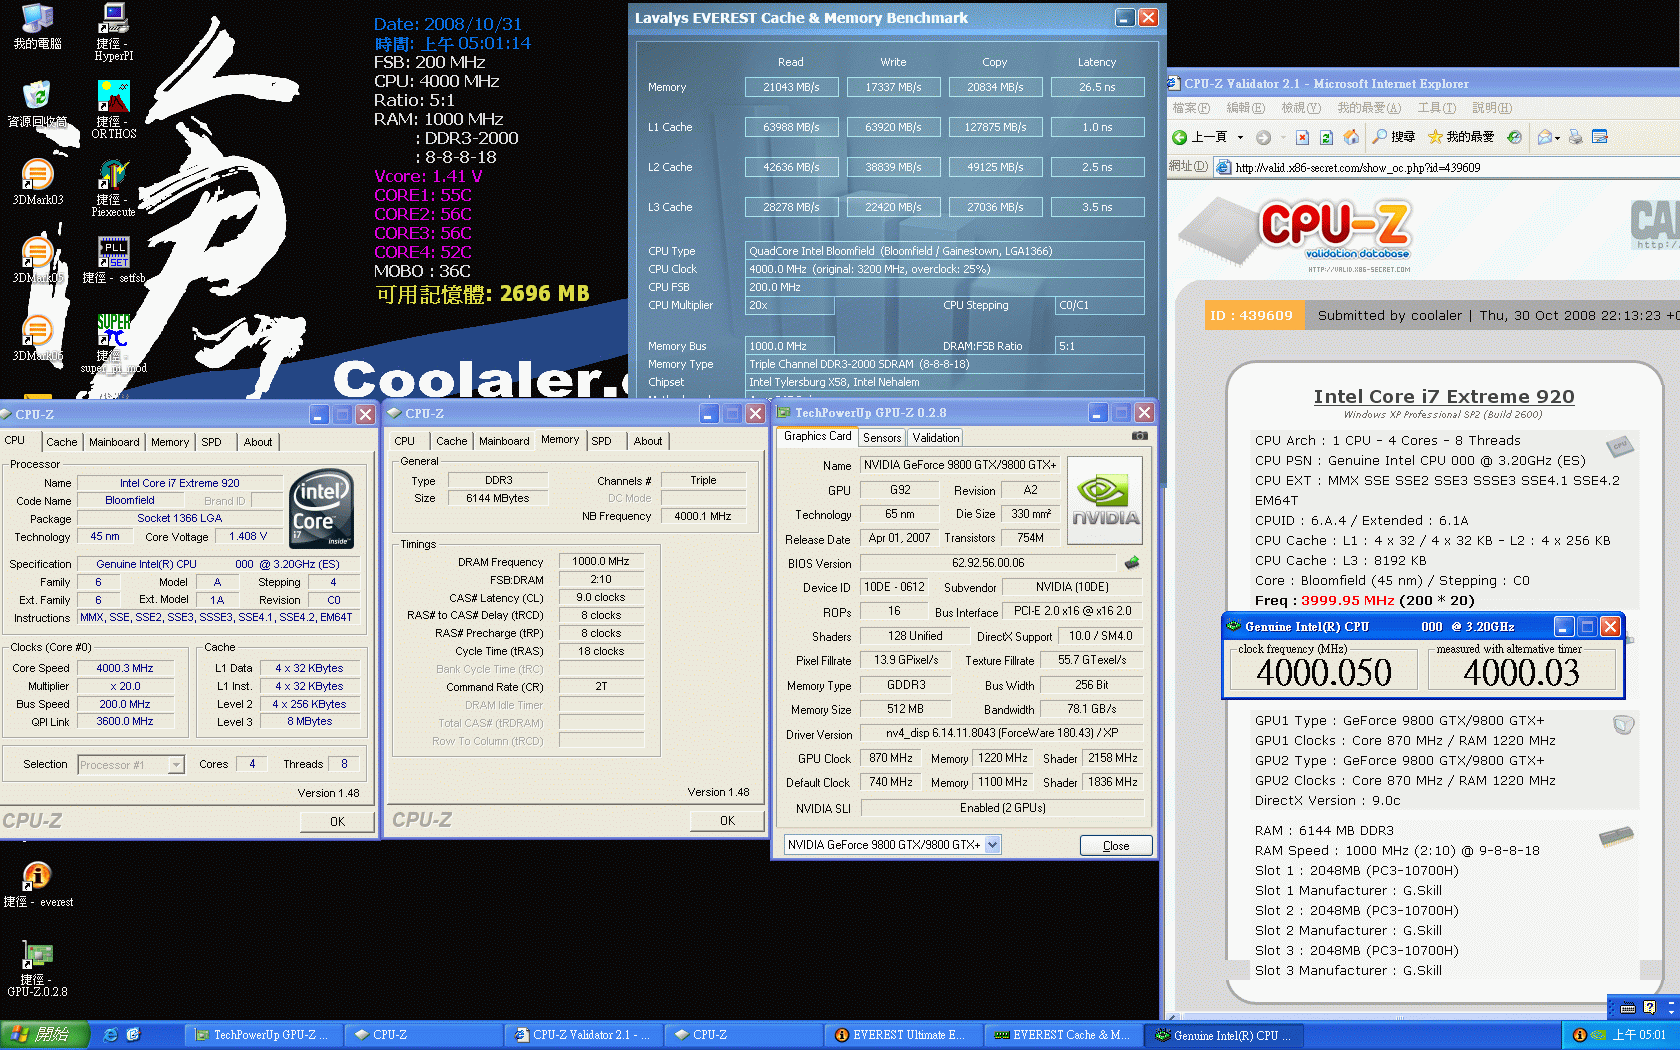Launch HyperPI shortcut on desktop
Image resolution: width=1680 pixels, height=1050 pixels.
(113, 32)
